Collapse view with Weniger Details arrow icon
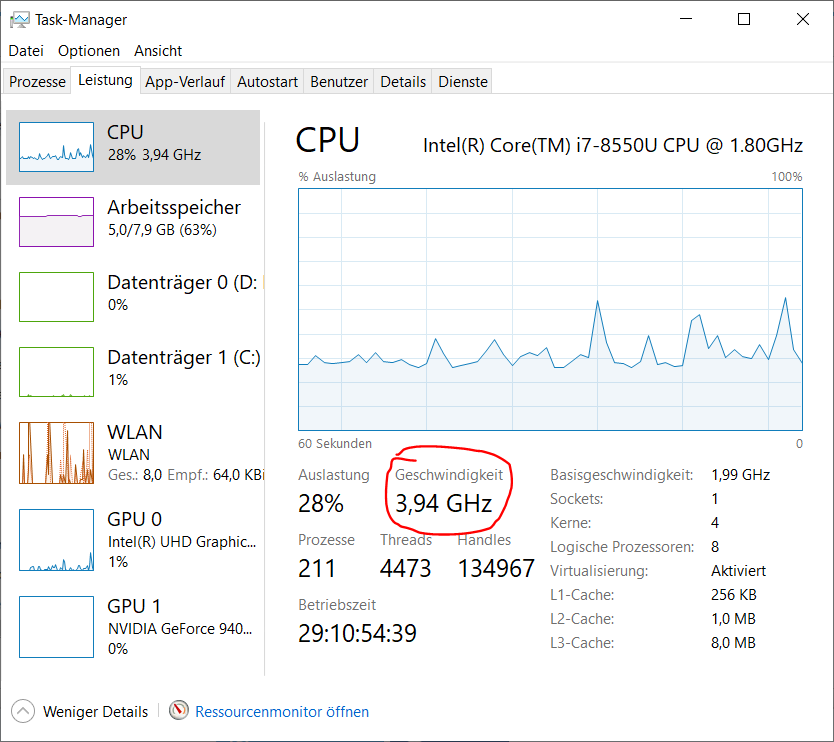This screenshot has width=834, height=742. click(x=23, y=711)
